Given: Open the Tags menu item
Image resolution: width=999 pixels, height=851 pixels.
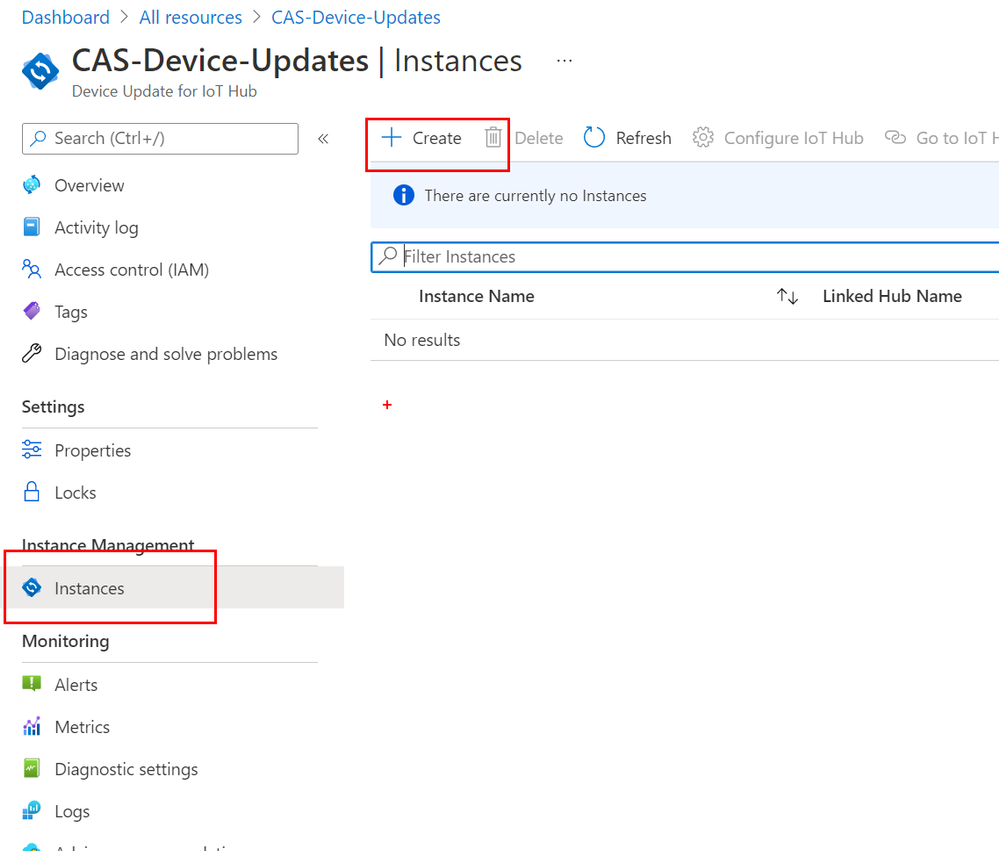Looking at the screenshot, I should point(71,312).
